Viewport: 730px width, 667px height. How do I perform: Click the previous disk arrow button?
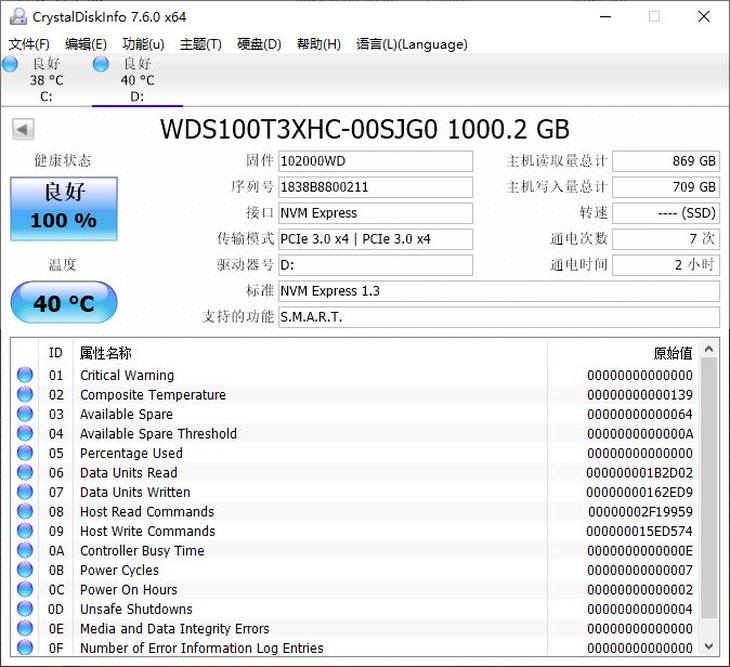point(23,129)
